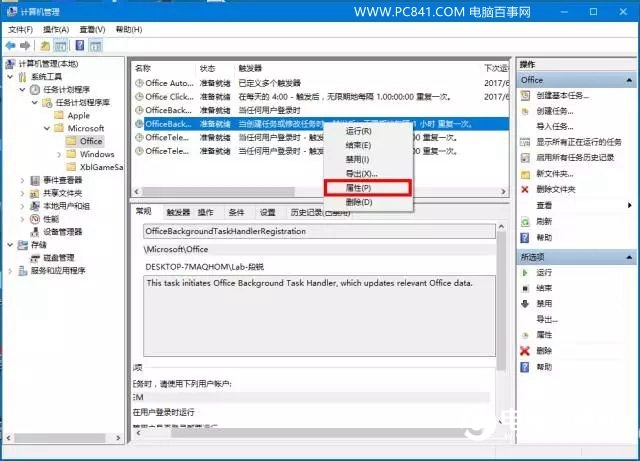This screenshot has height=461, width=640.
Task: Collapse the 任务计划程序 tree node
Action: (22, 89)
